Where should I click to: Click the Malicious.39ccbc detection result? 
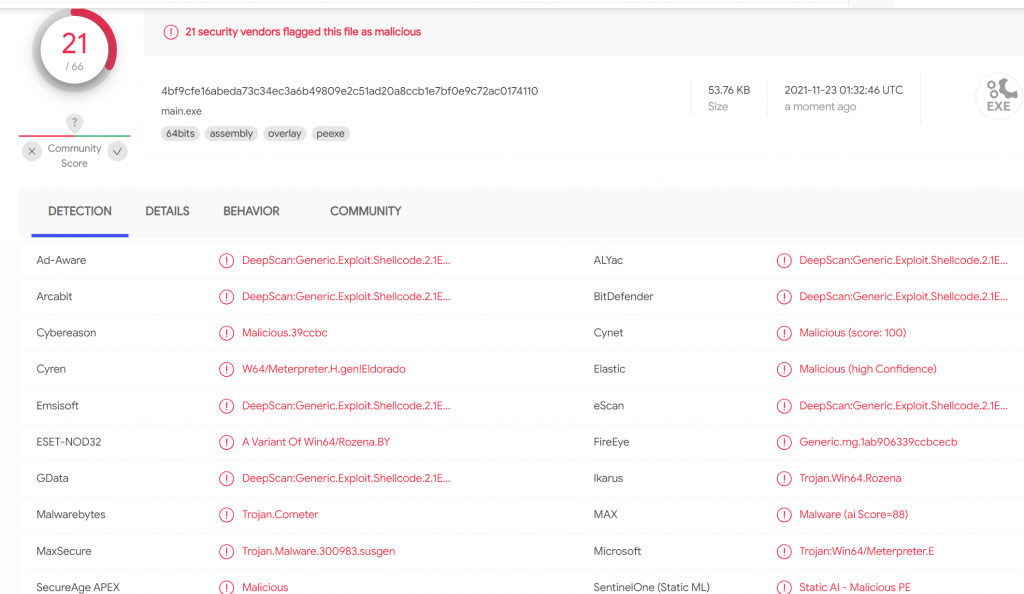tap(285, 333)
